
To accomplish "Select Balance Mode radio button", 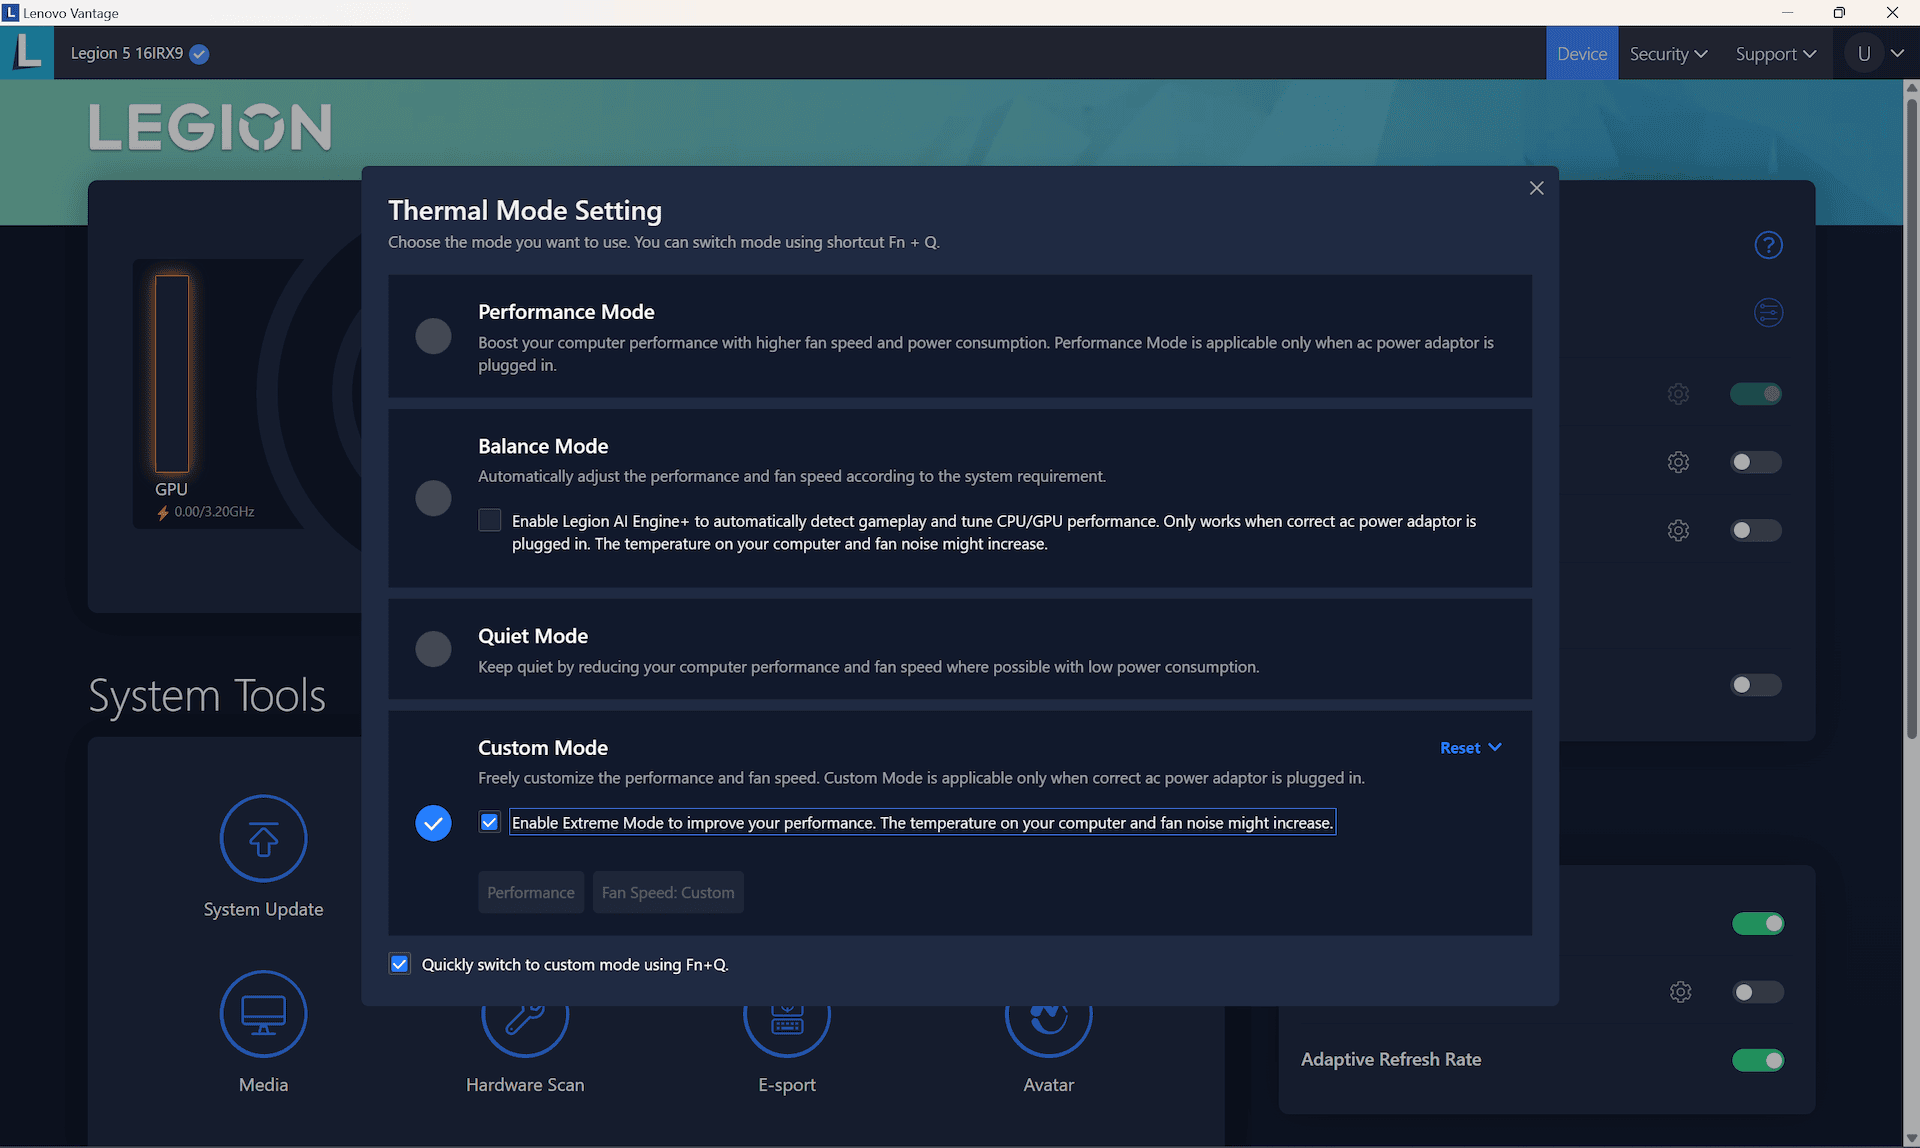I will point(433,498).
